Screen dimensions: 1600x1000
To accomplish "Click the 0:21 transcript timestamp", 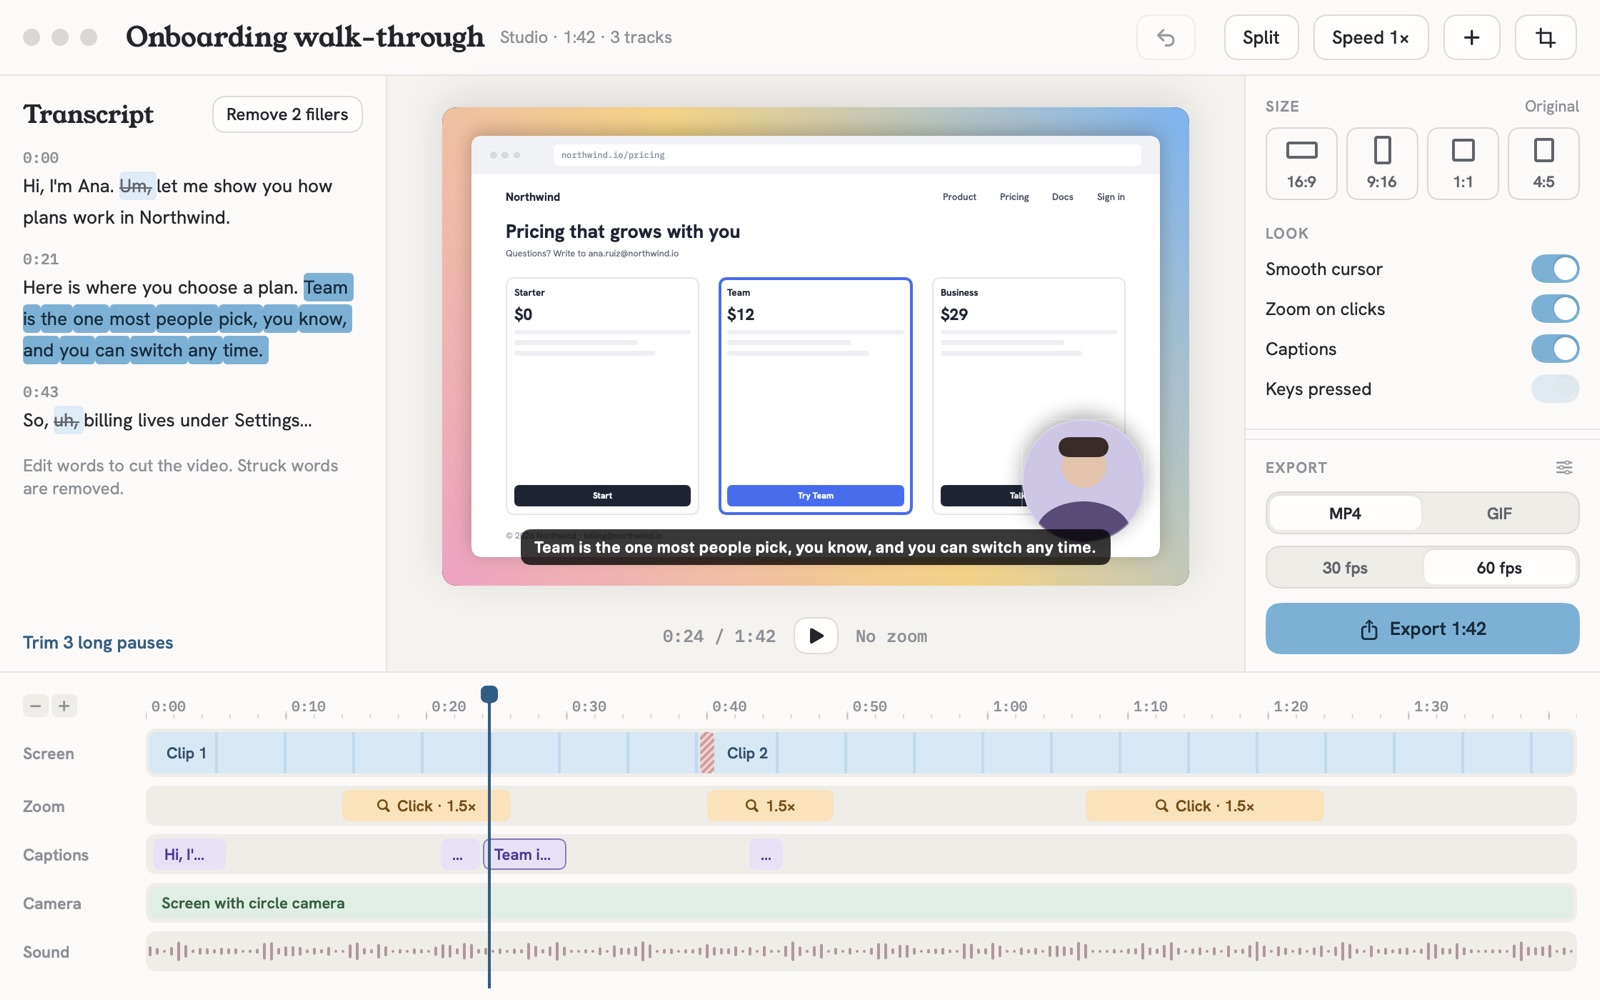I will point(41,259).
